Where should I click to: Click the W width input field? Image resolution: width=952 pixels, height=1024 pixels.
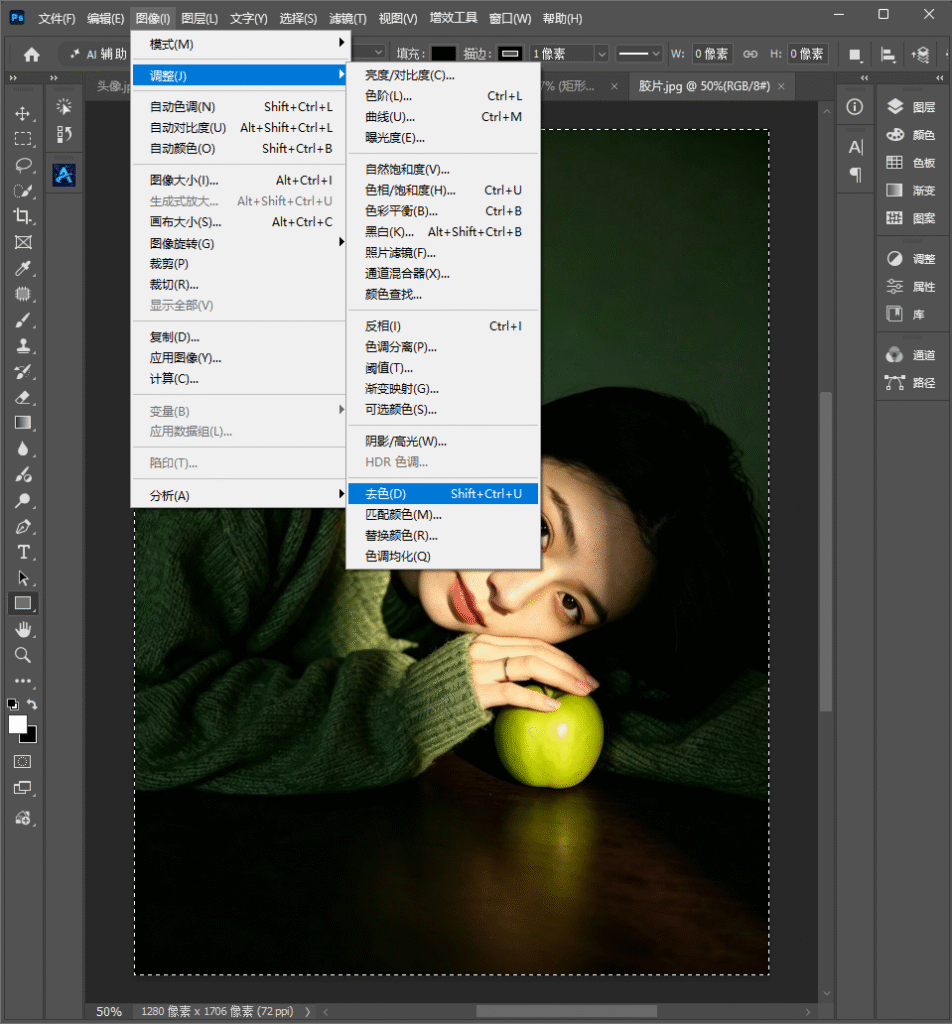click(x=712, y=54)
